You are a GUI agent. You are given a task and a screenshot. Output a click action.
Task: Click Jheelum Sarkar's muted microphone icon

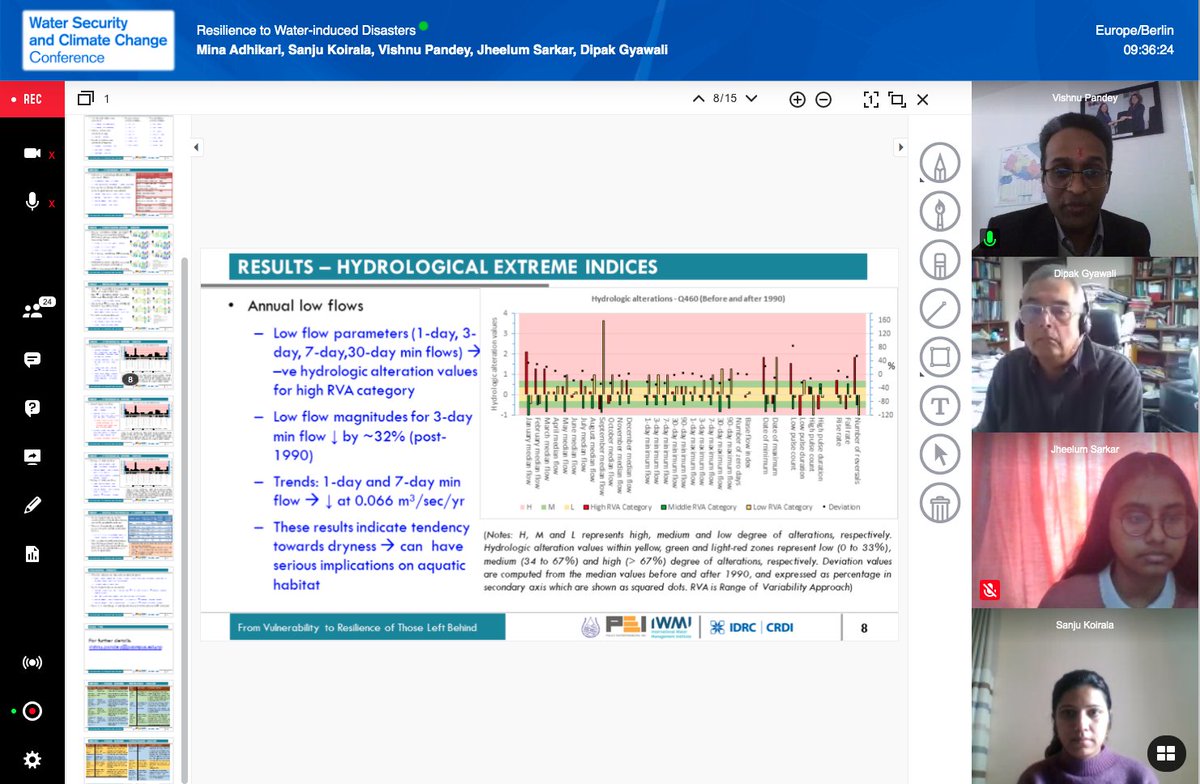pos(989,589)
